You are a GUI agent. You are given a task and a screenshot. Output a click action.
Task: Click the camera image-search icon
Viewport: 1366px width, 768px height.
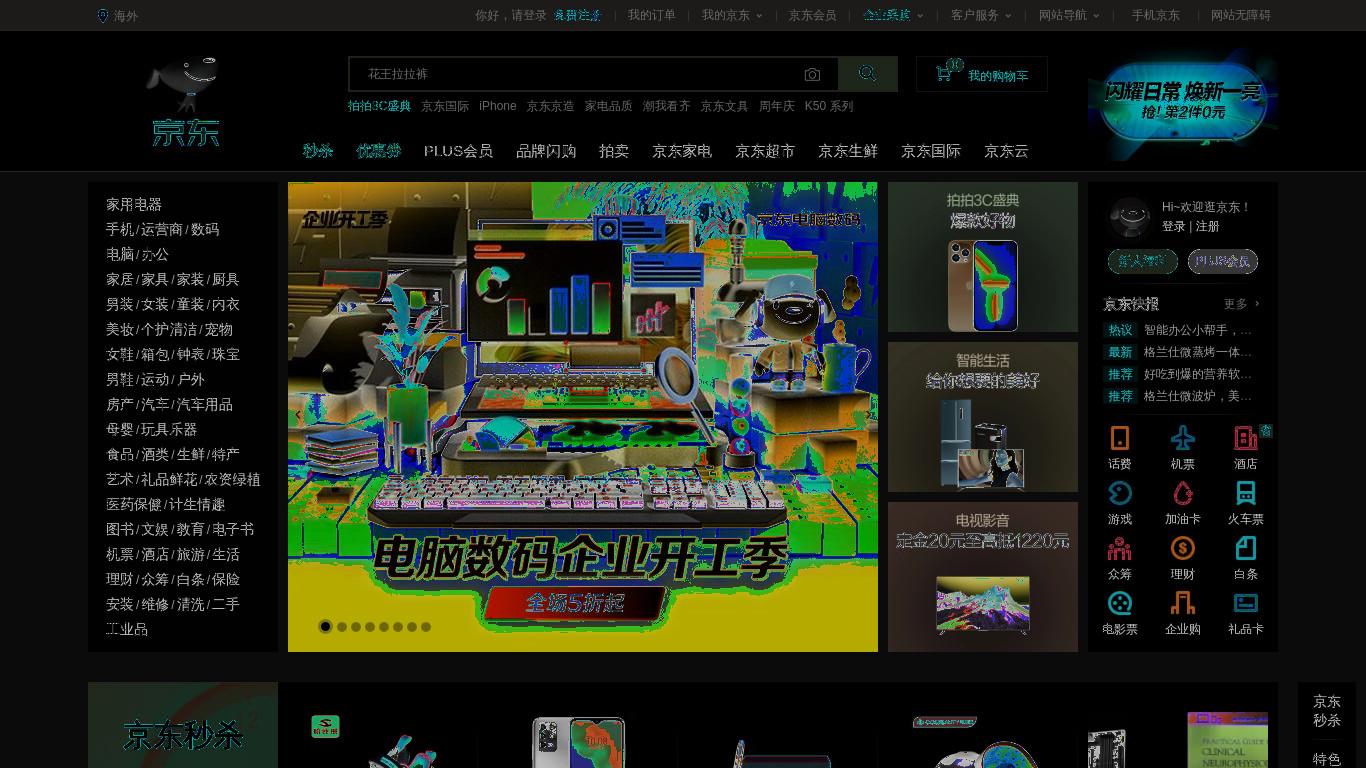tap(812, 75)
